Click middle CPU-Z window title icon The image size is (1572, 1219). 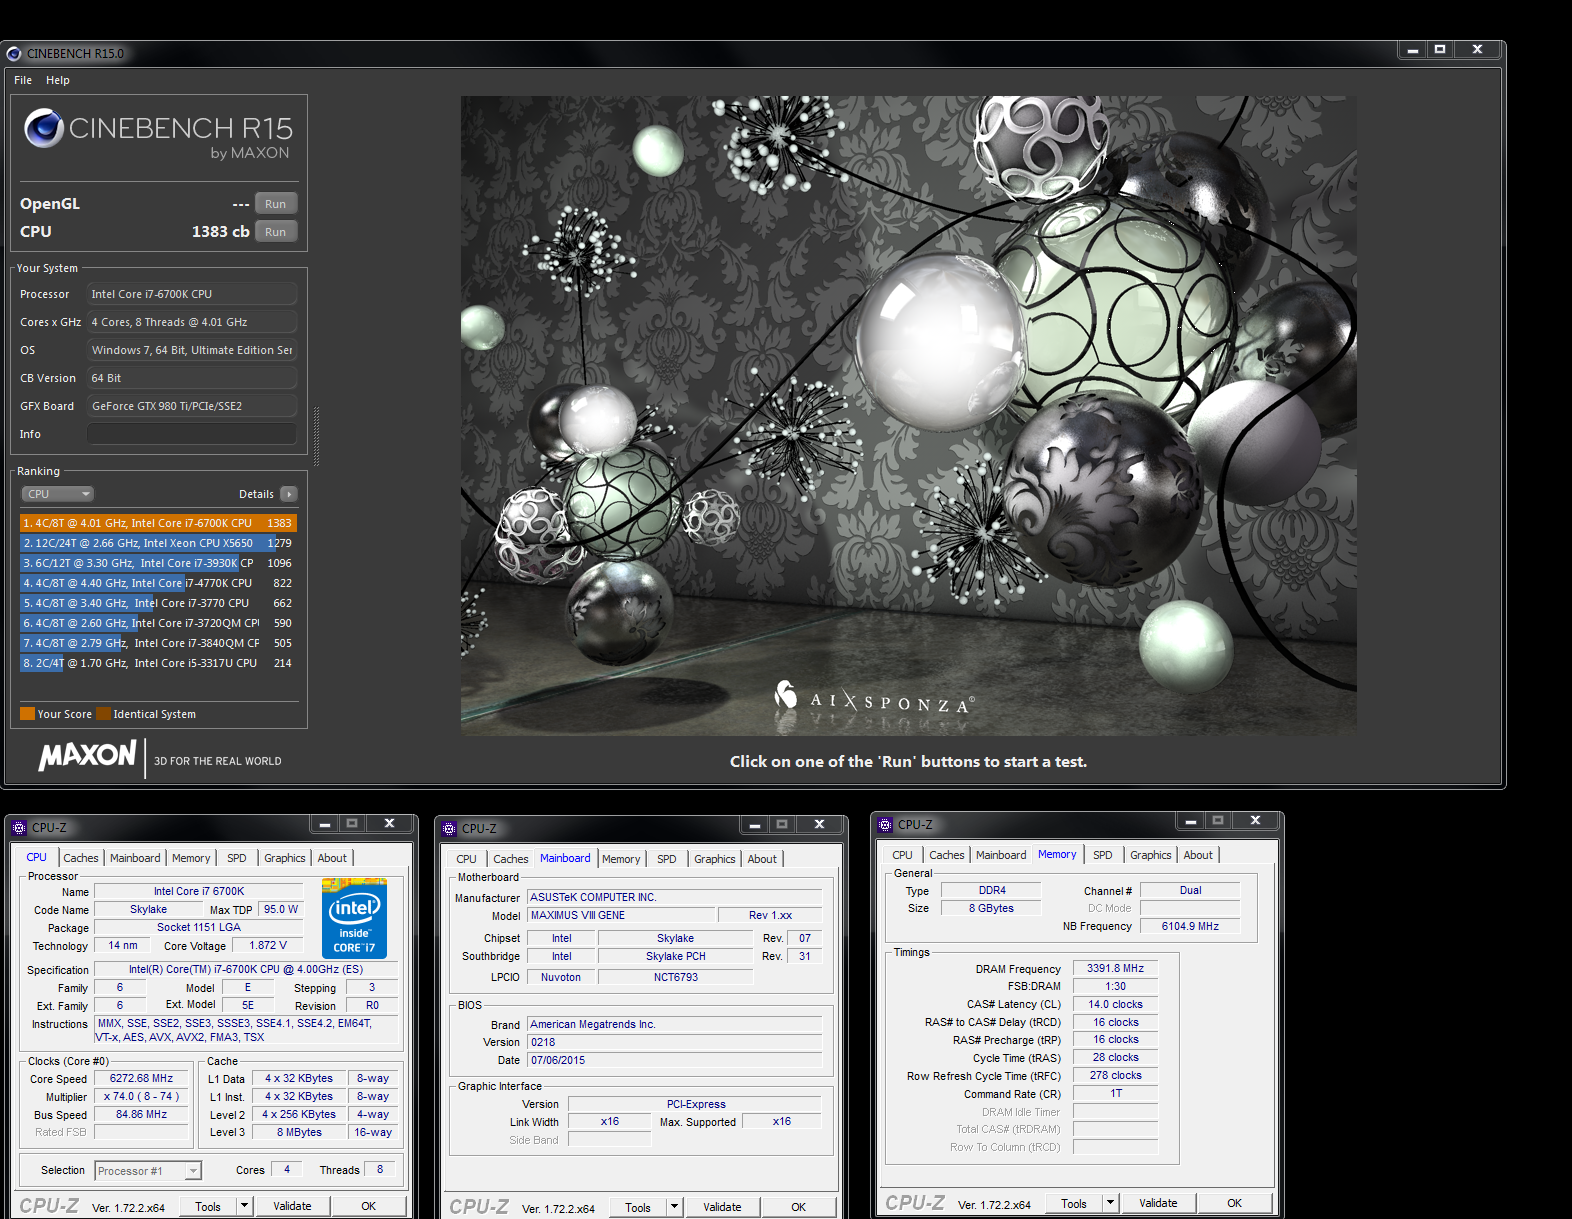click(449, 829)
